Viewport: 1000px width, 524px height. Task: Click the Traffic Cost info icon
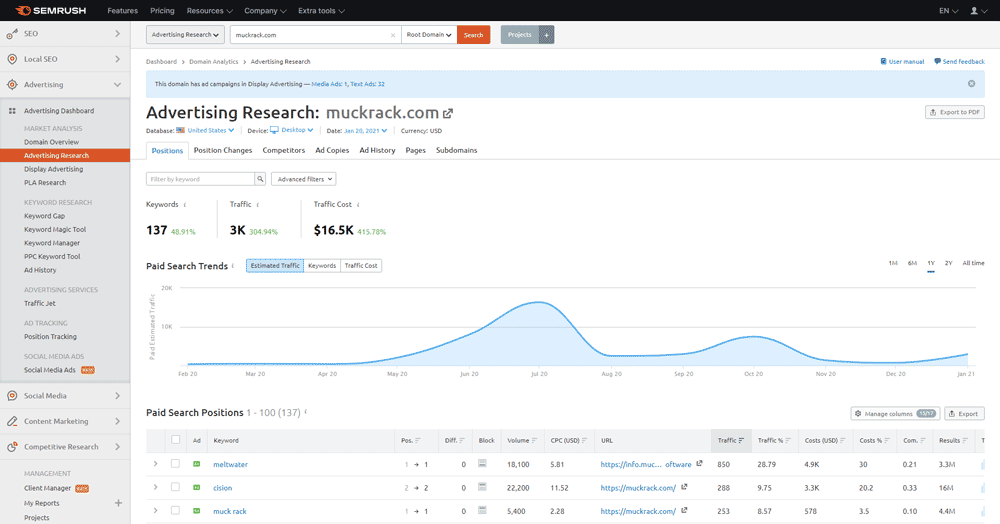point(358,205)
